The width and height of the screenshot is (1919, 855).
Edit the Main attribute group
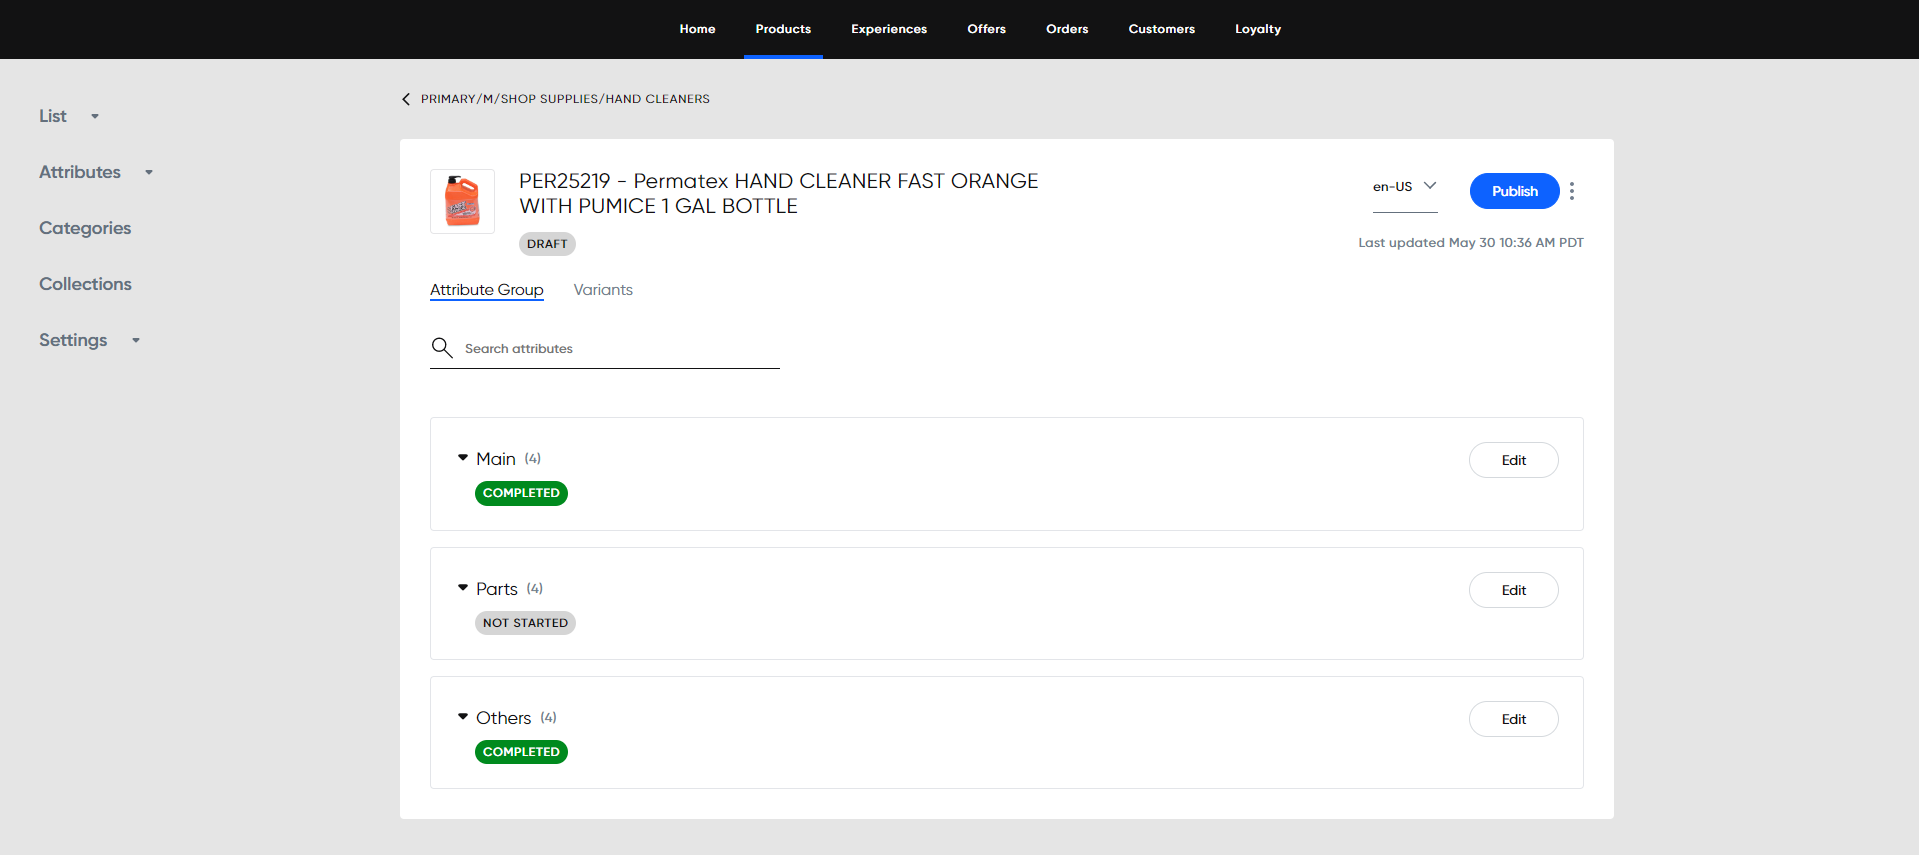tap(1513, 460)
